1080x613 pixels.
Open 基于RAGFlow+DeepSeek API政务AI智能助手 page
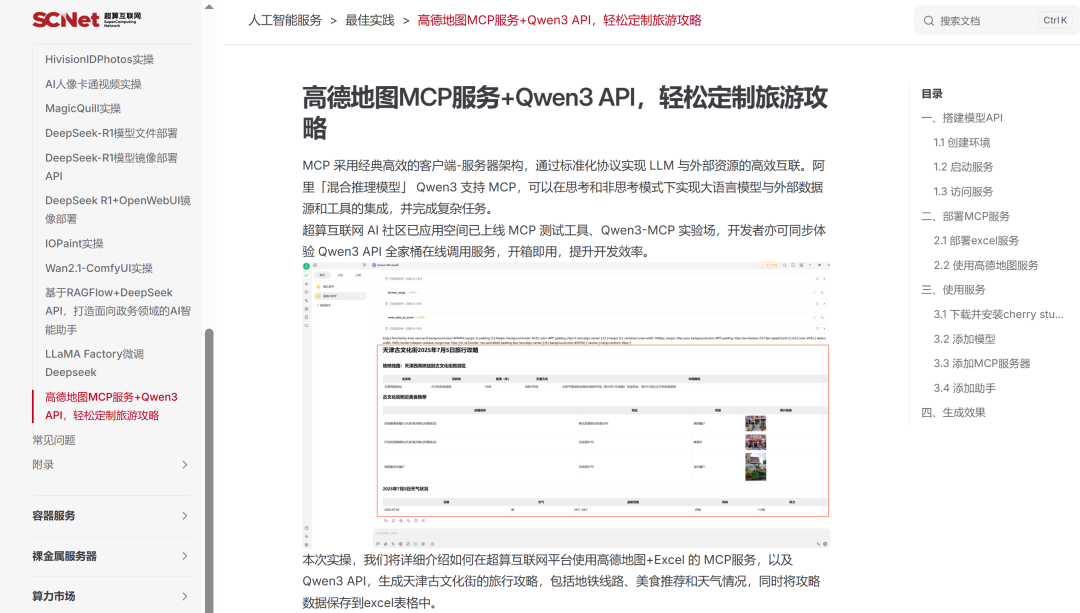118,311
